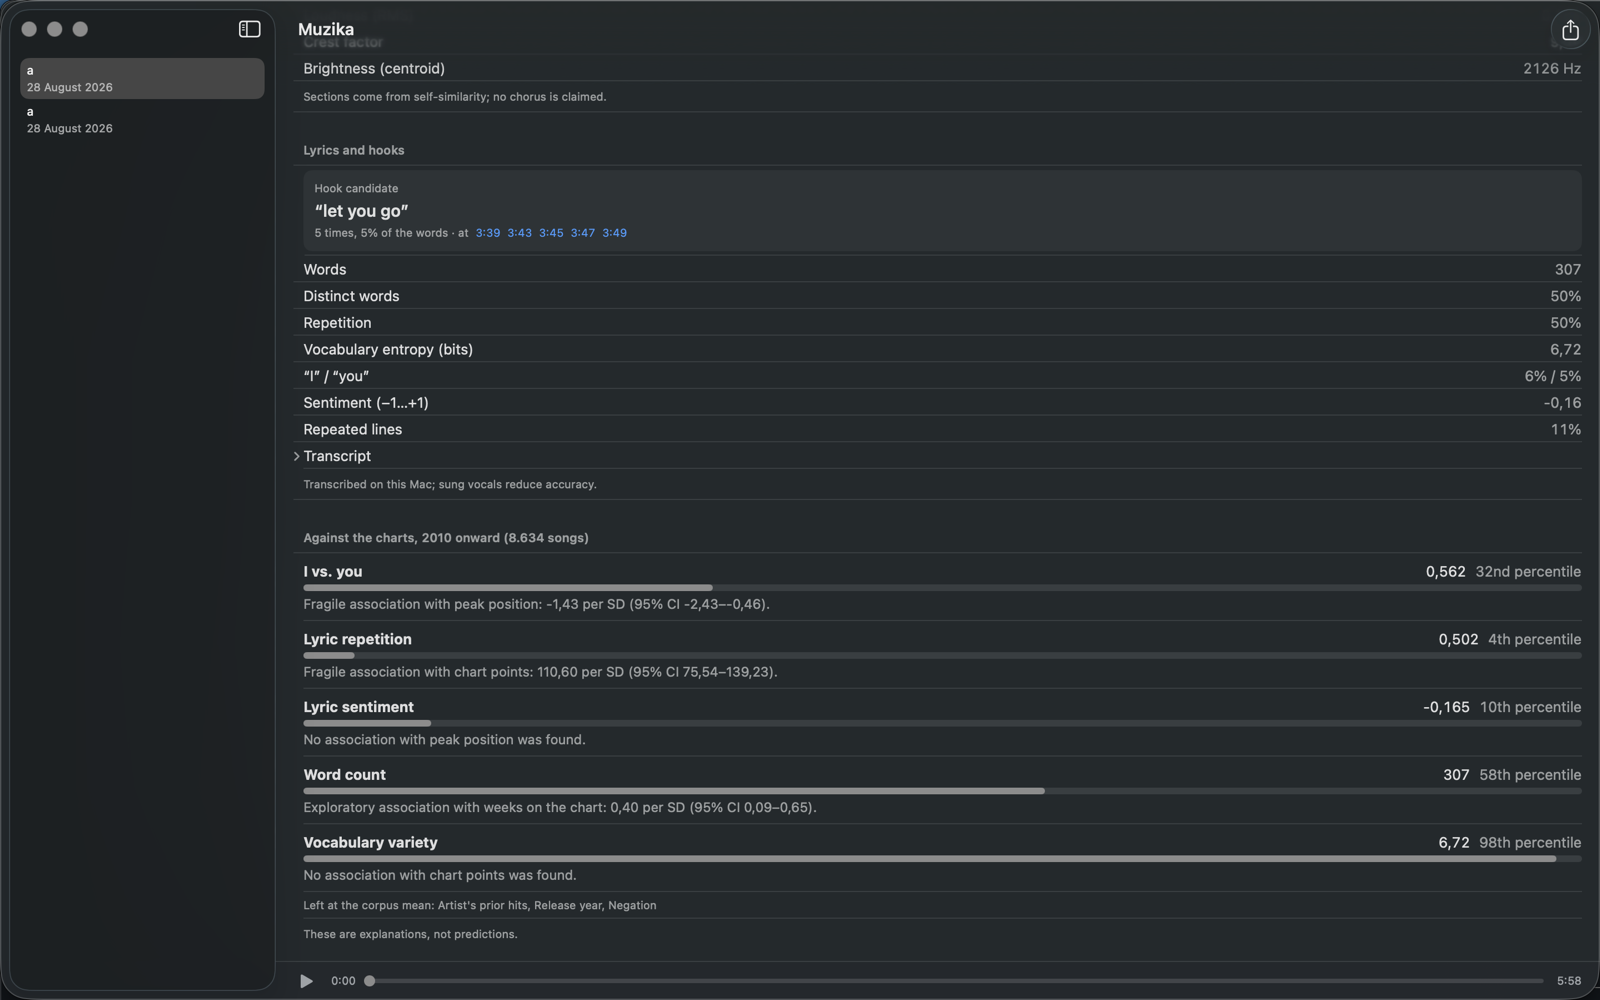Click the "let you go" hook candidate
Image resolution: width=1600 pixels, height=1000 pixels.
click(361, 211)
